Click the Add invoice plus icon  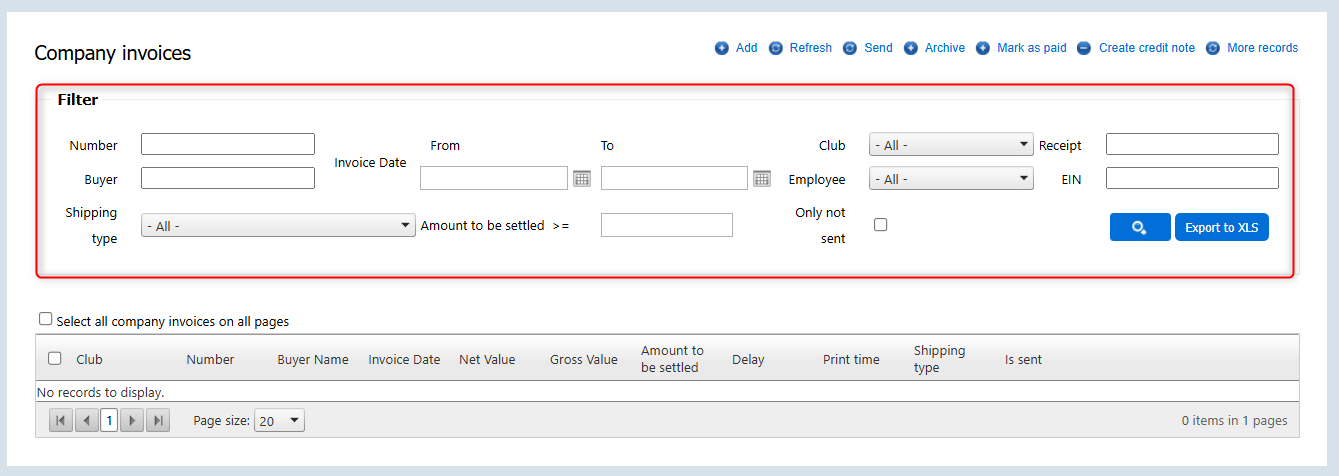point(722,48)
